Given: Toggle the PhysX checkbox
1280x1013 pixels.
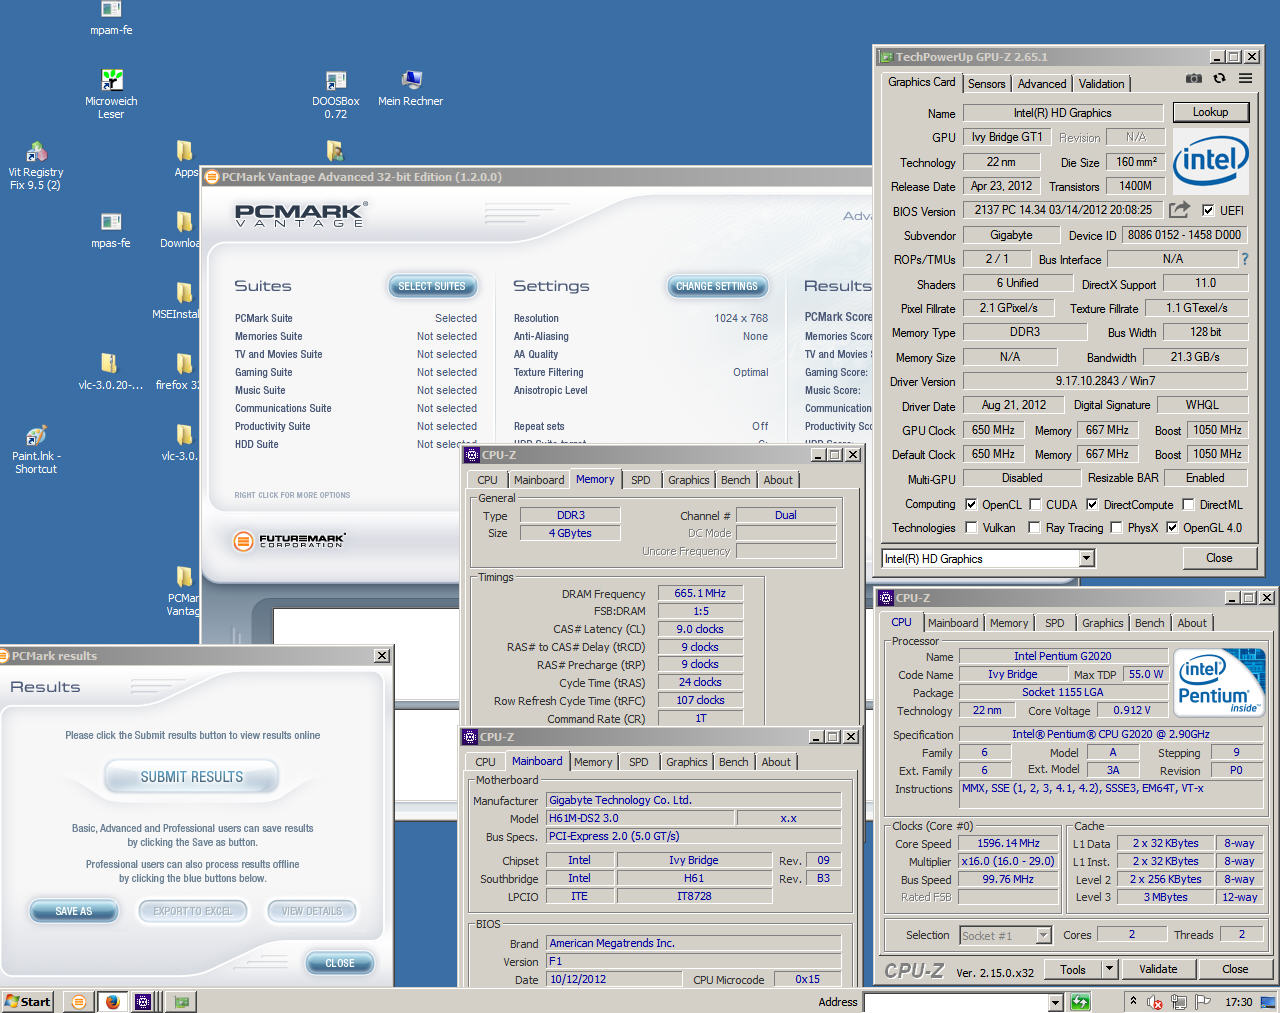Looking at the screenshot, I should [1115, 527].
